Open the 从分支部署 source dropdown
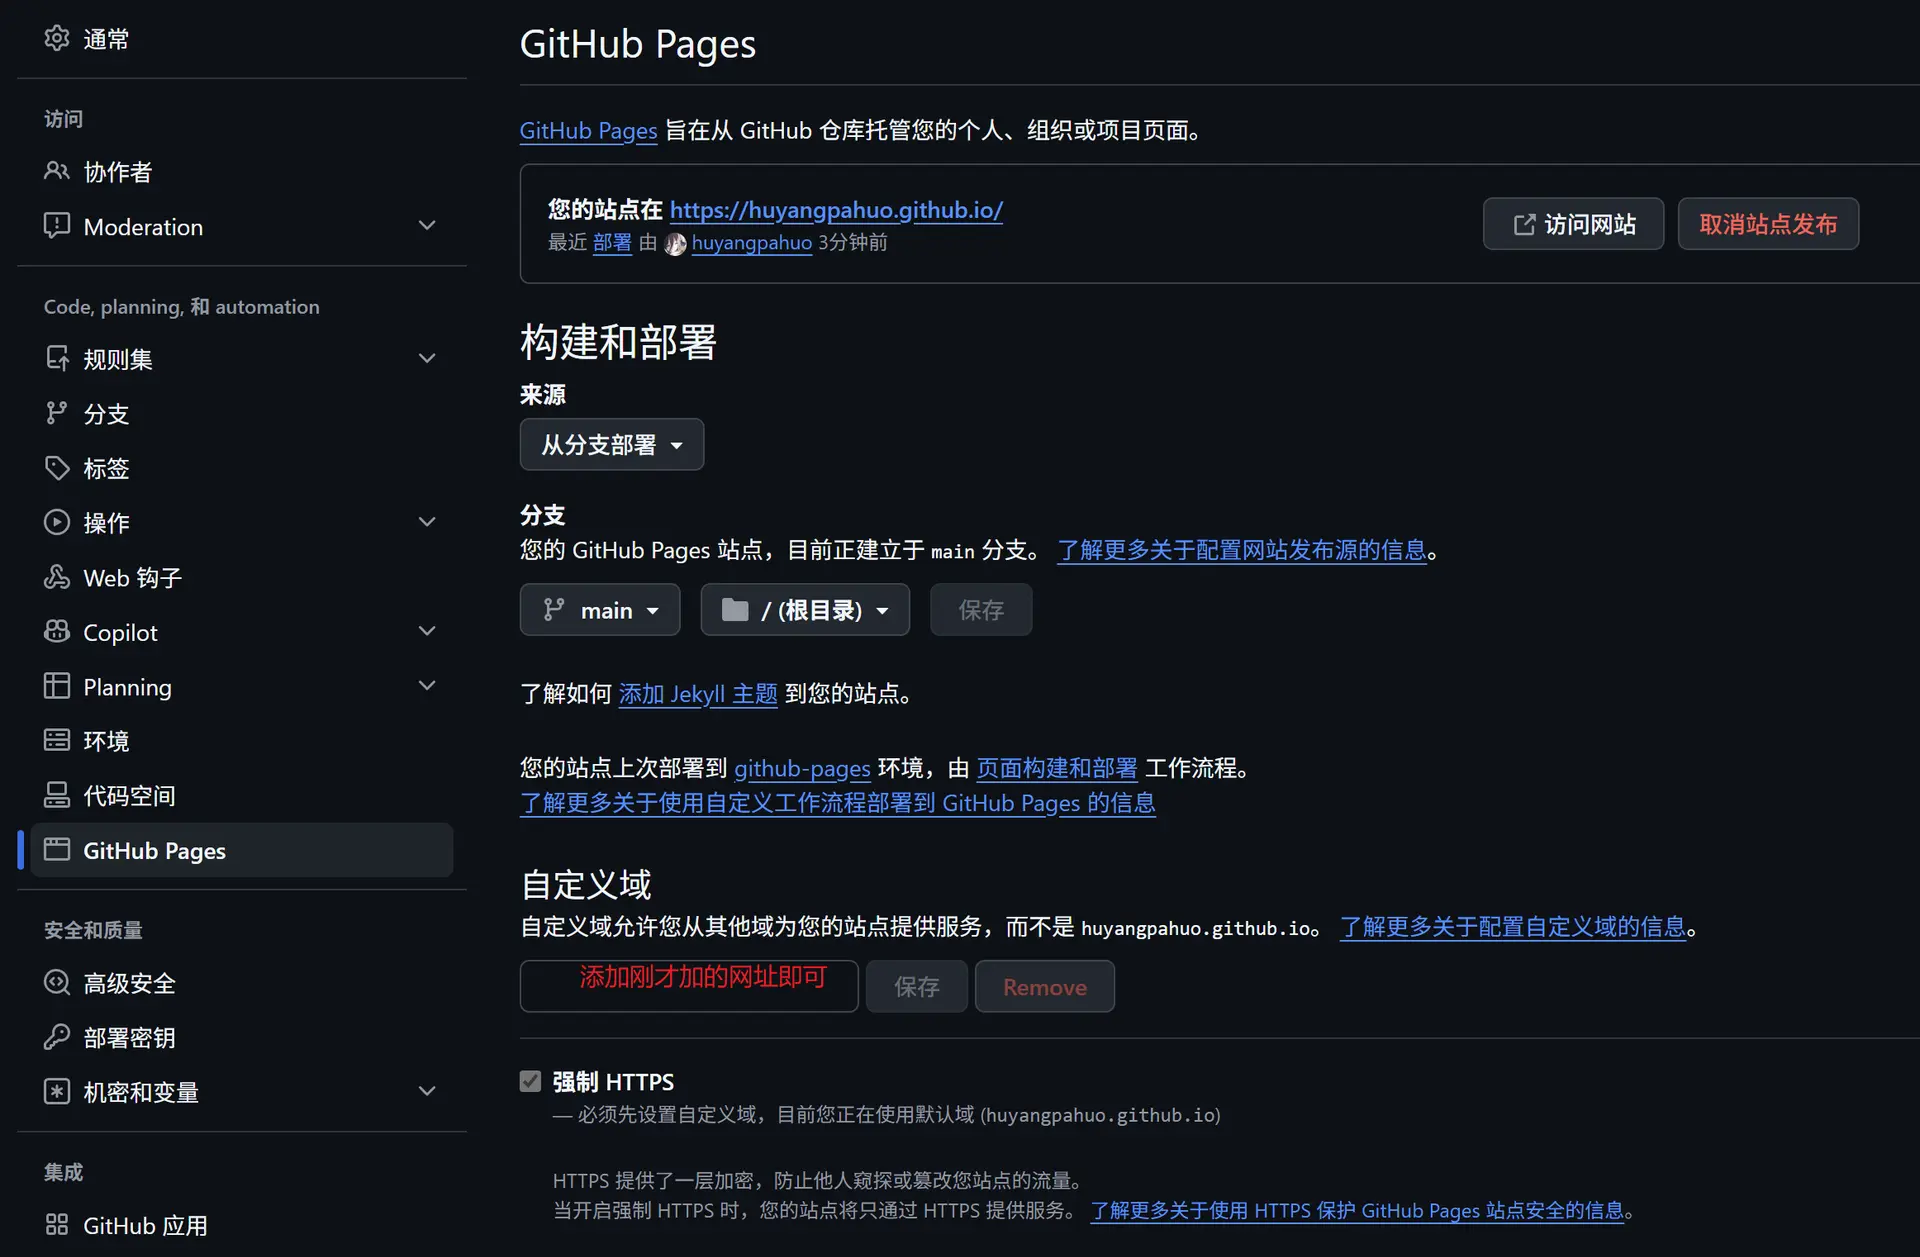The image size is (1920, 1257). (x=612, y=444)
